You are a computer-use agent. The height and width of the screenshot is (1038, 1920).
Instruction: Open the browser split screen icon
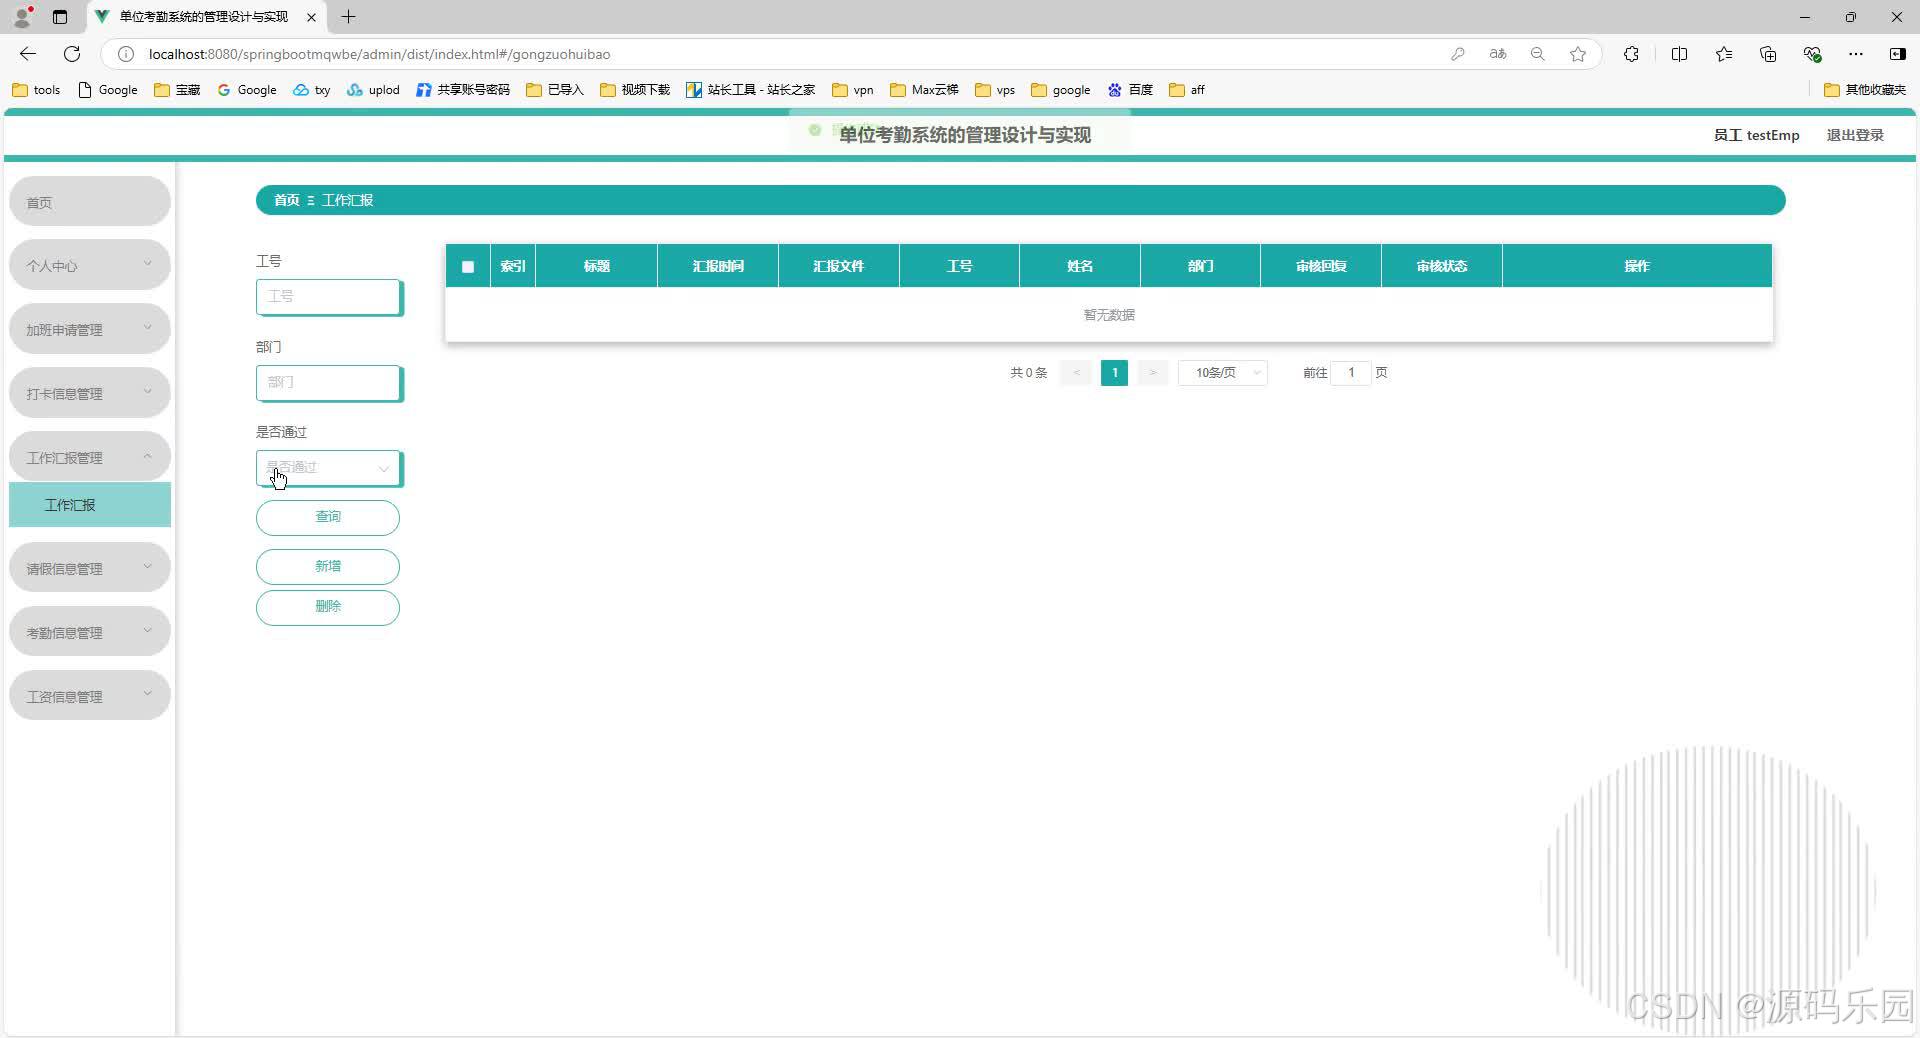pyautogui.click(x=1679, y=54)
